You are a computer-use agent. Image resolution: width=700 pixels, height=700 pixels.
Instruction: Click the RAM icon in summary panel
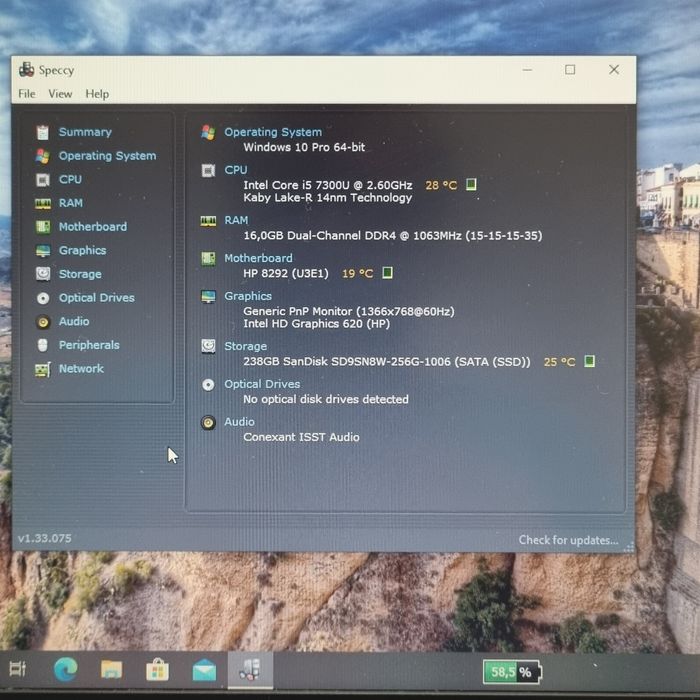point(208,221)
